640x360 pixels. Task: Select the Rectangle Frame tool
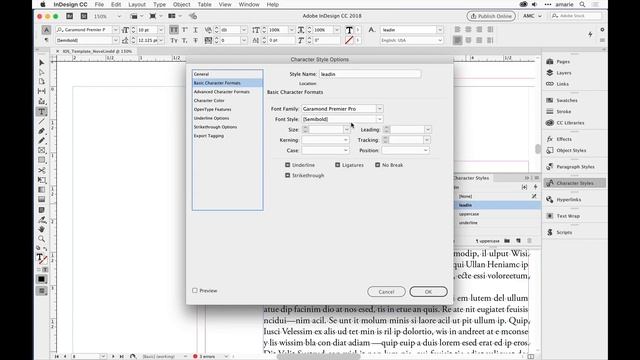click(42, 151)
